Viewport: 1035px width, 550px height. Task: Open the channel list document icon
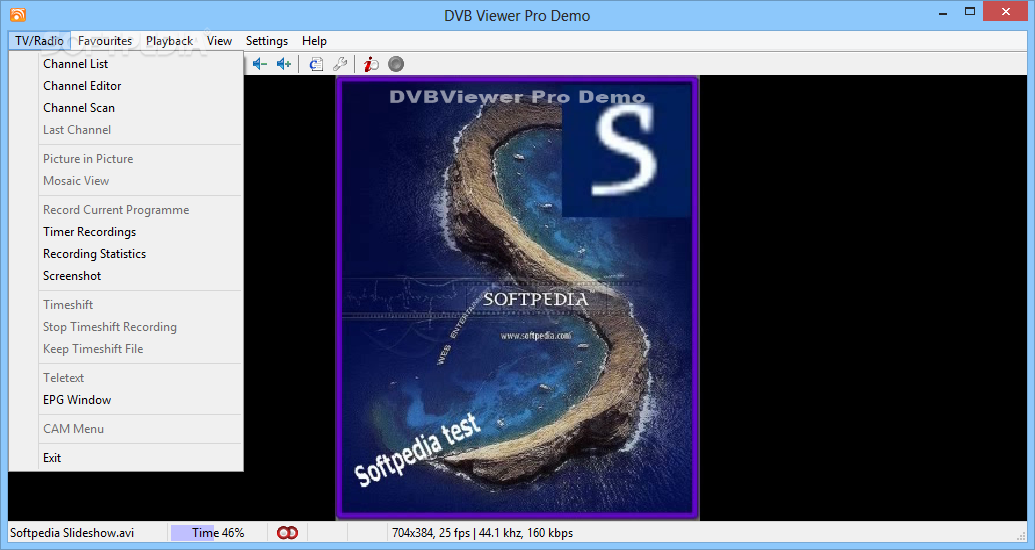(316, 64)
